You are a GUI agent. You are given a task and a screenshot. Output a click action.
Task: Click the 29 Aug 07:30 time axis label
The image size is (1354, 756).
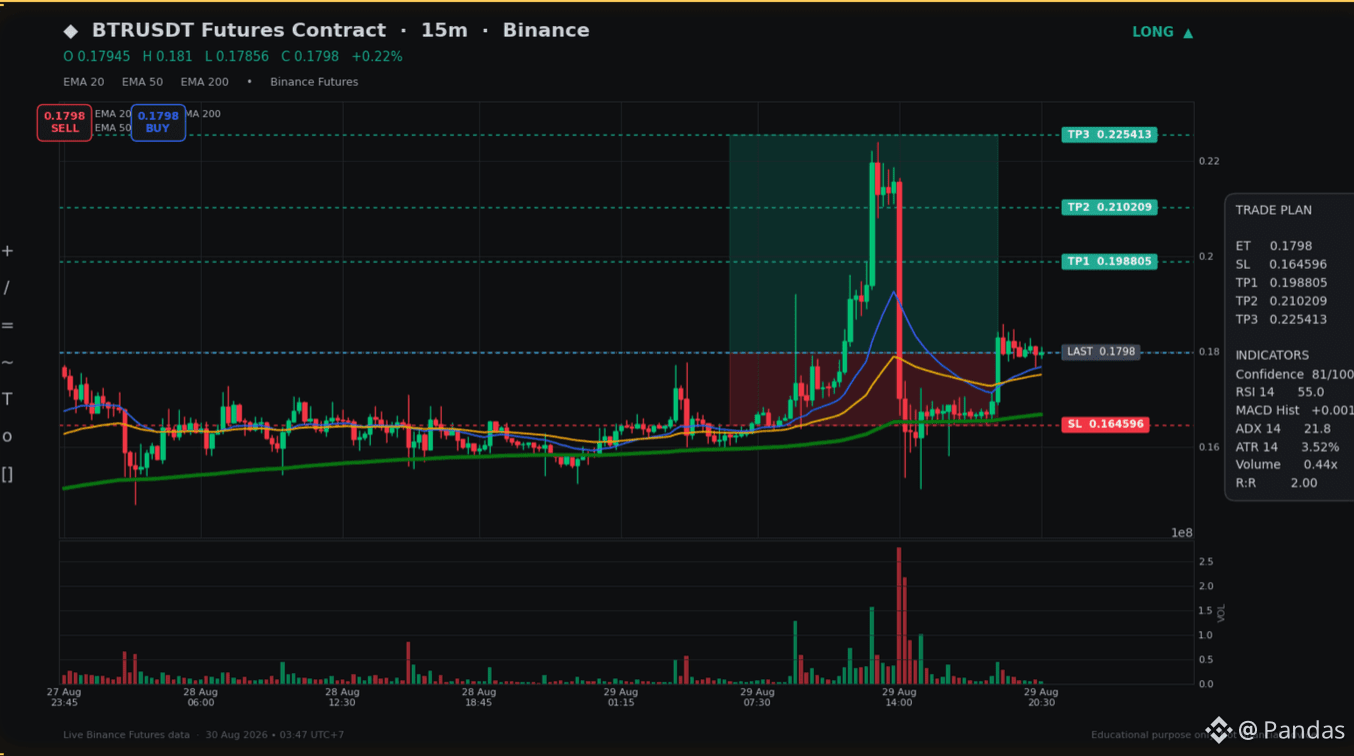pos(757,697)
